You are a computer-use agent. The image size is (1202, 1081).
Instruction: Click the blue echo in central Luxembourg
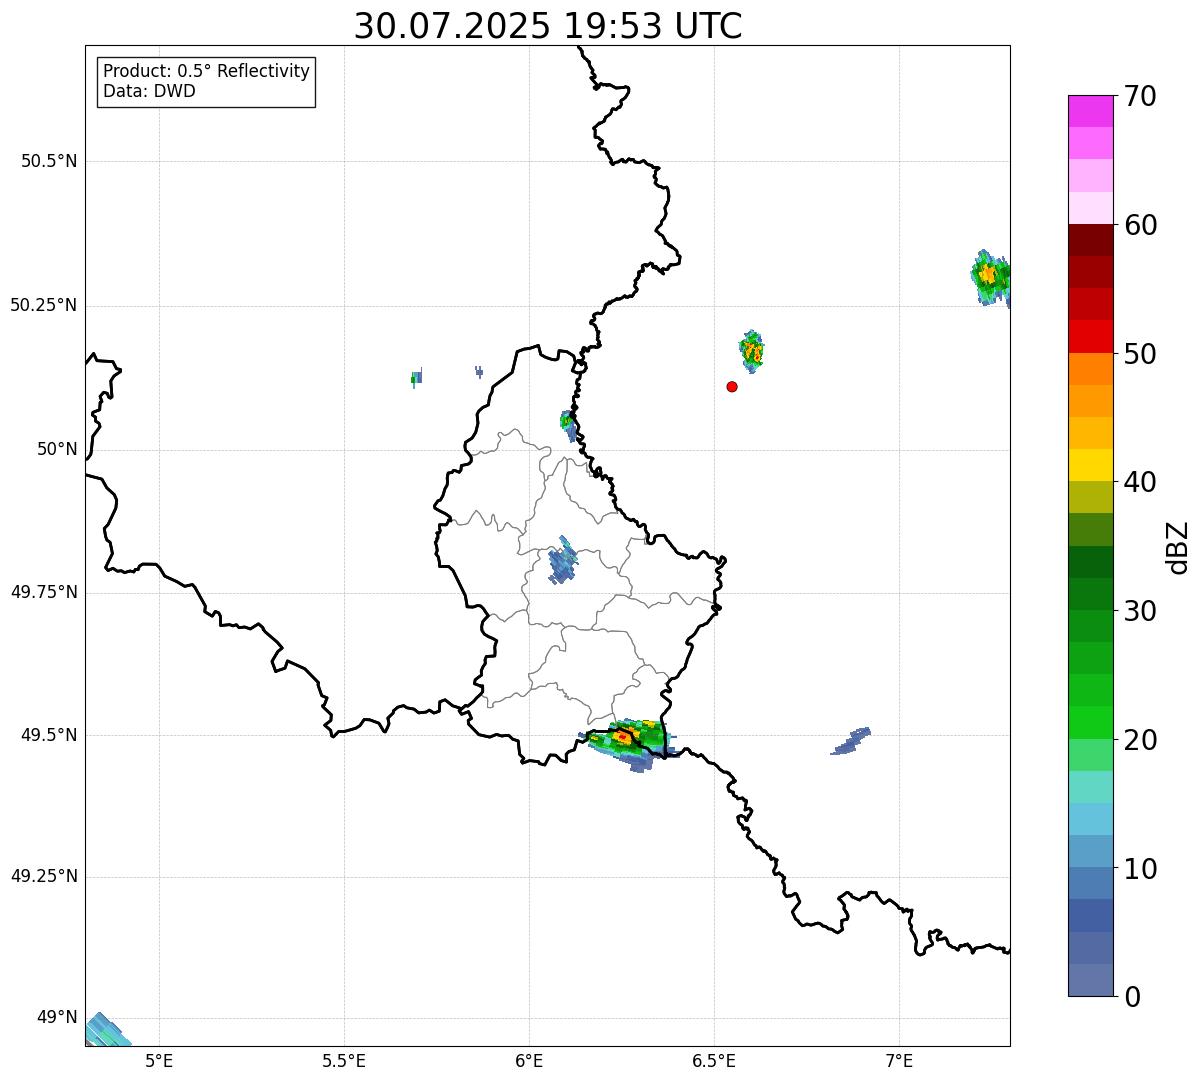coord(563,562)
